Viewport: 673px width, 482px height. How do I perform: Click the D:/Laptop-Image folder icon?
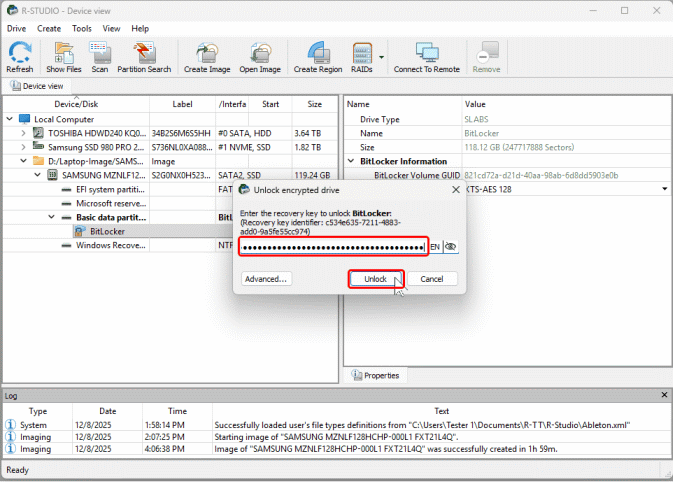[x=39, y=161]
